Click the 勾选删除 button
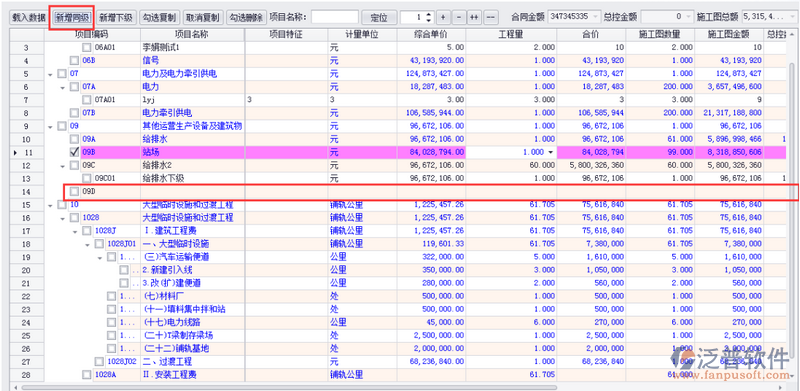This screenshot has width=800, height=391. (x=245, y=17)
